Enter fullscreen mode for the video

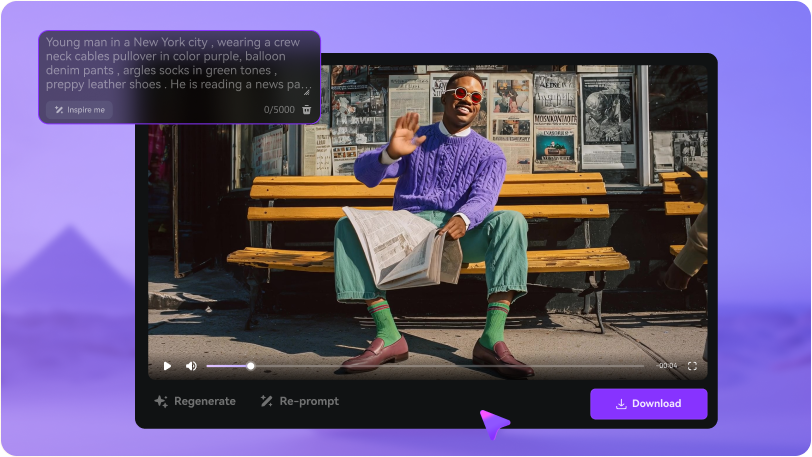point(692,366)
